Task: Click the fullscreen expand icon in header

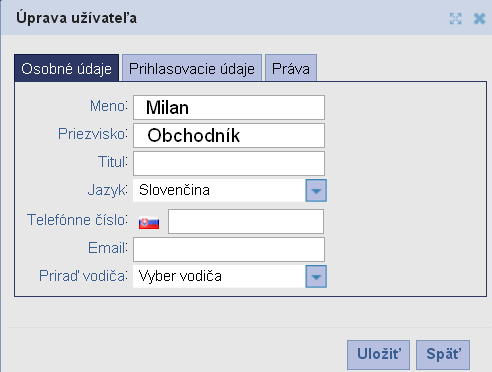Action: point(455,19)
